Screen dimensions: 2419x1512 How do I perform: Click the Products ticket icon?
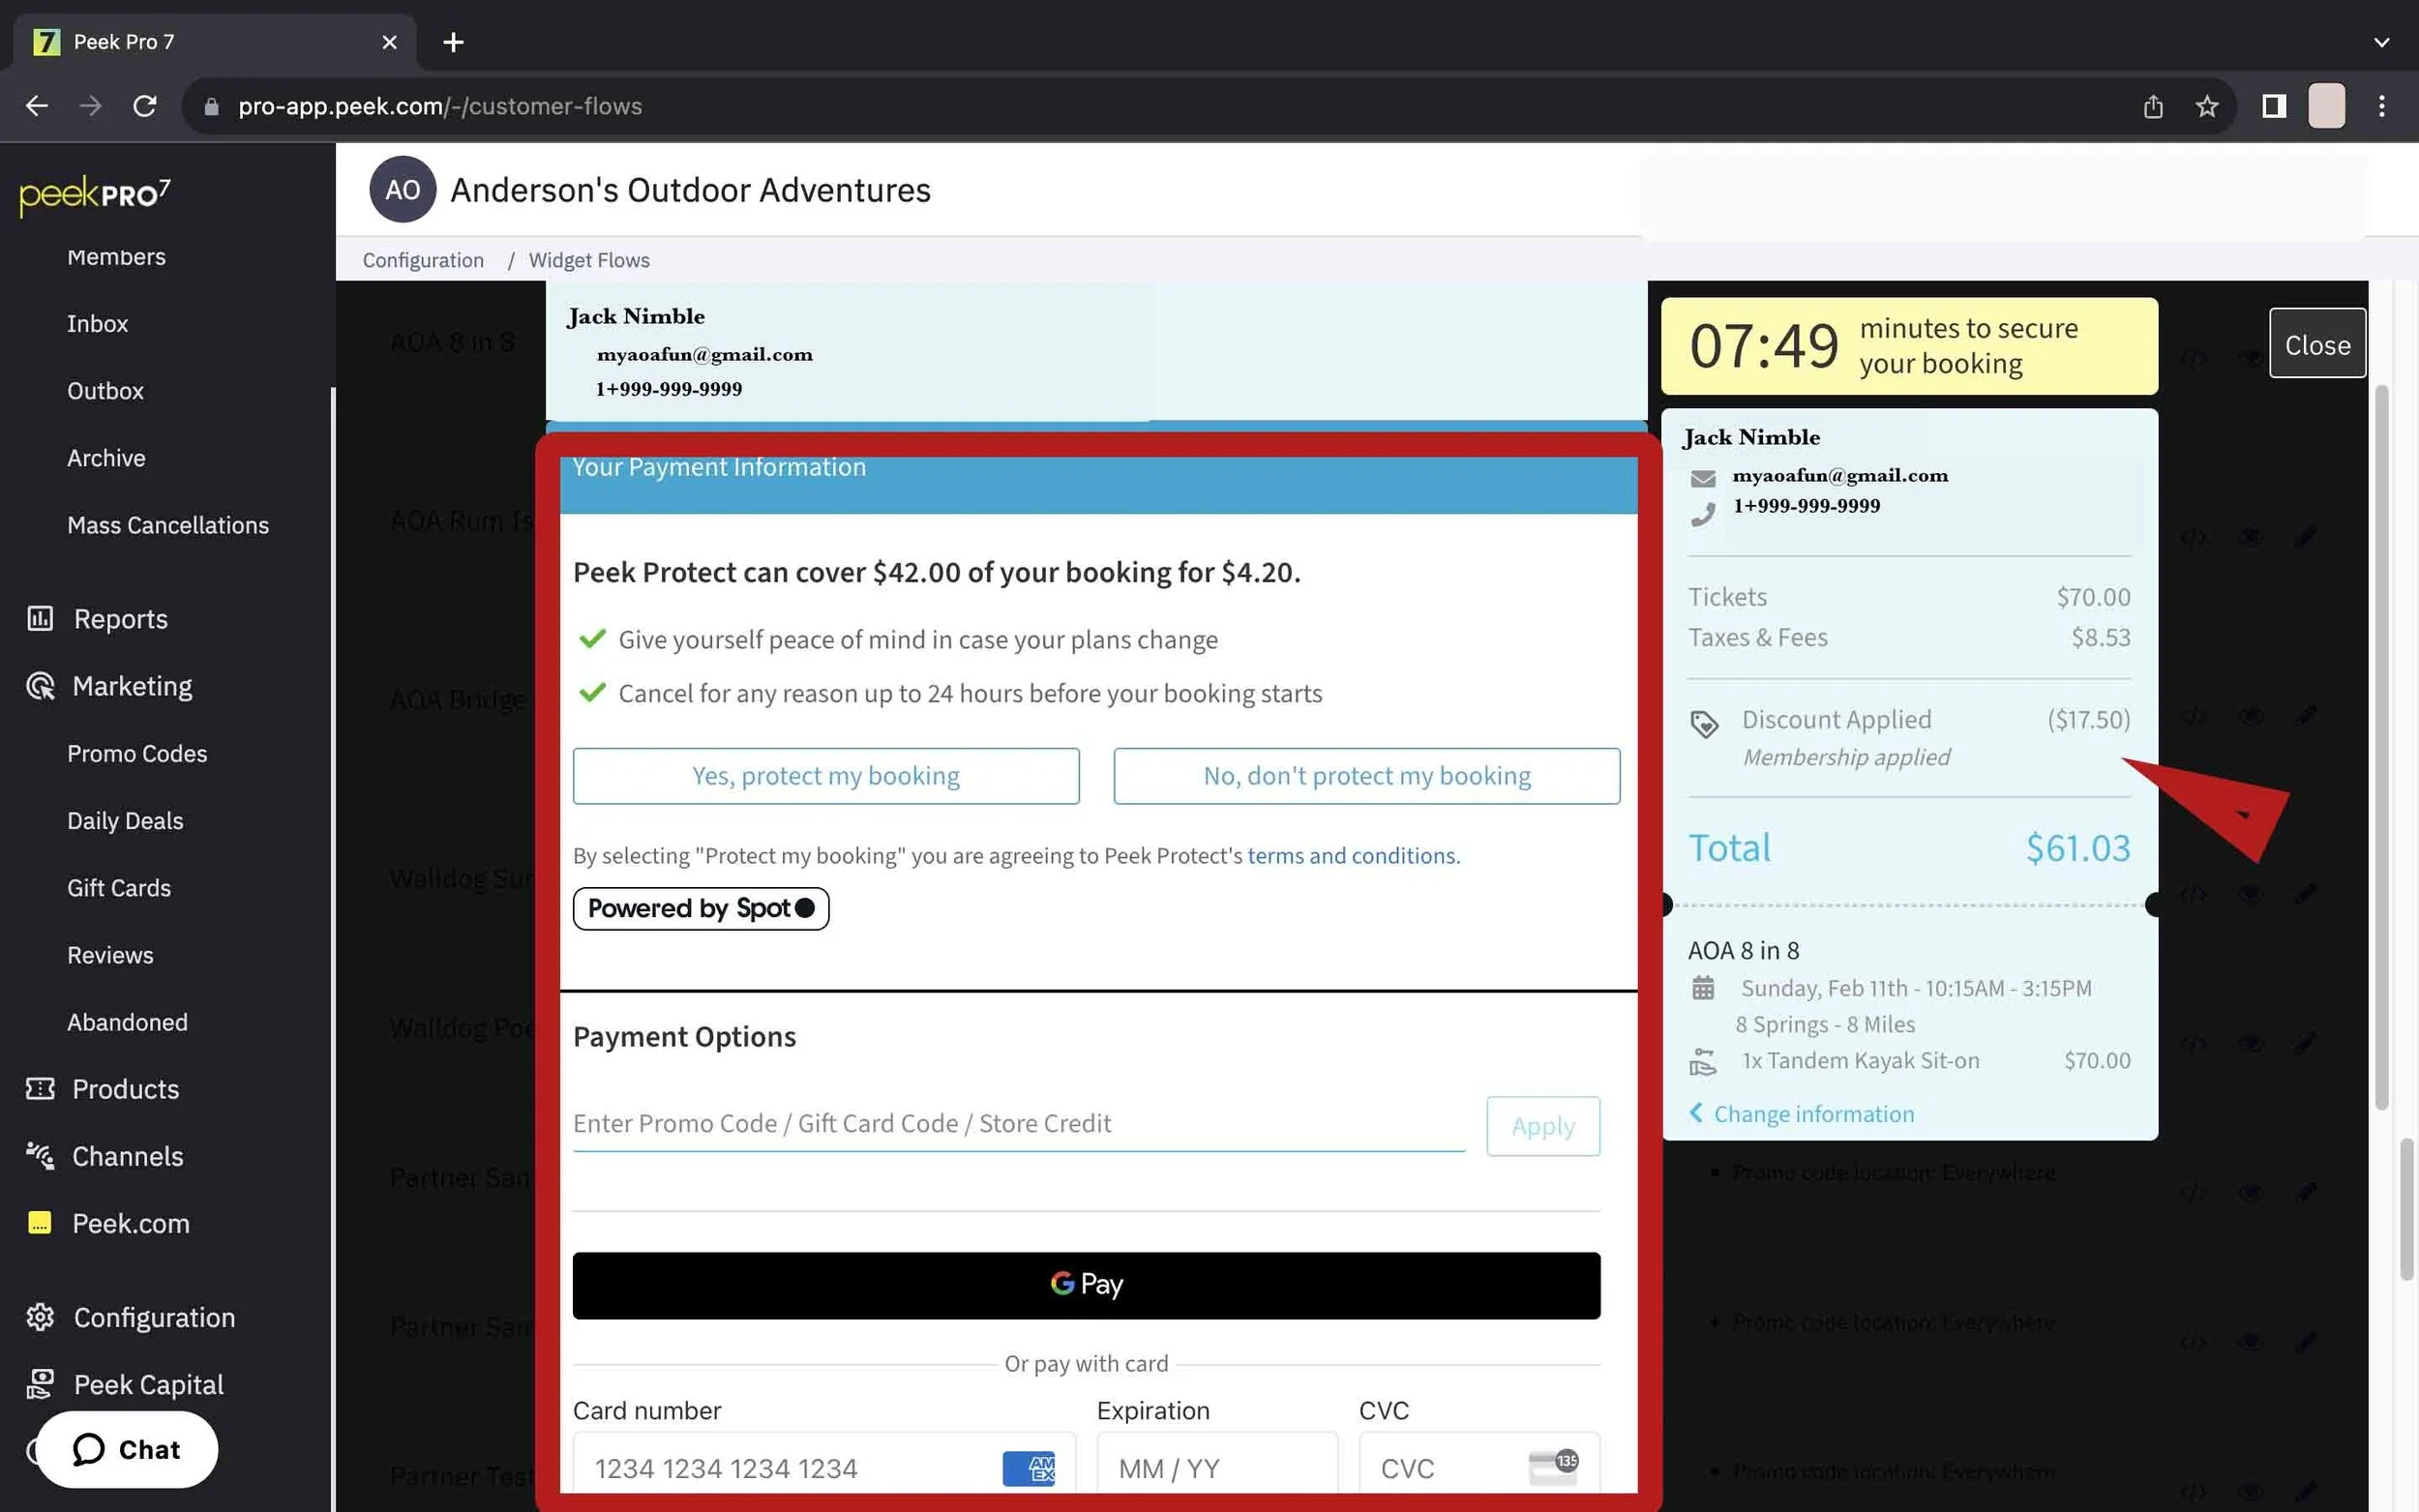point(40,1089)
